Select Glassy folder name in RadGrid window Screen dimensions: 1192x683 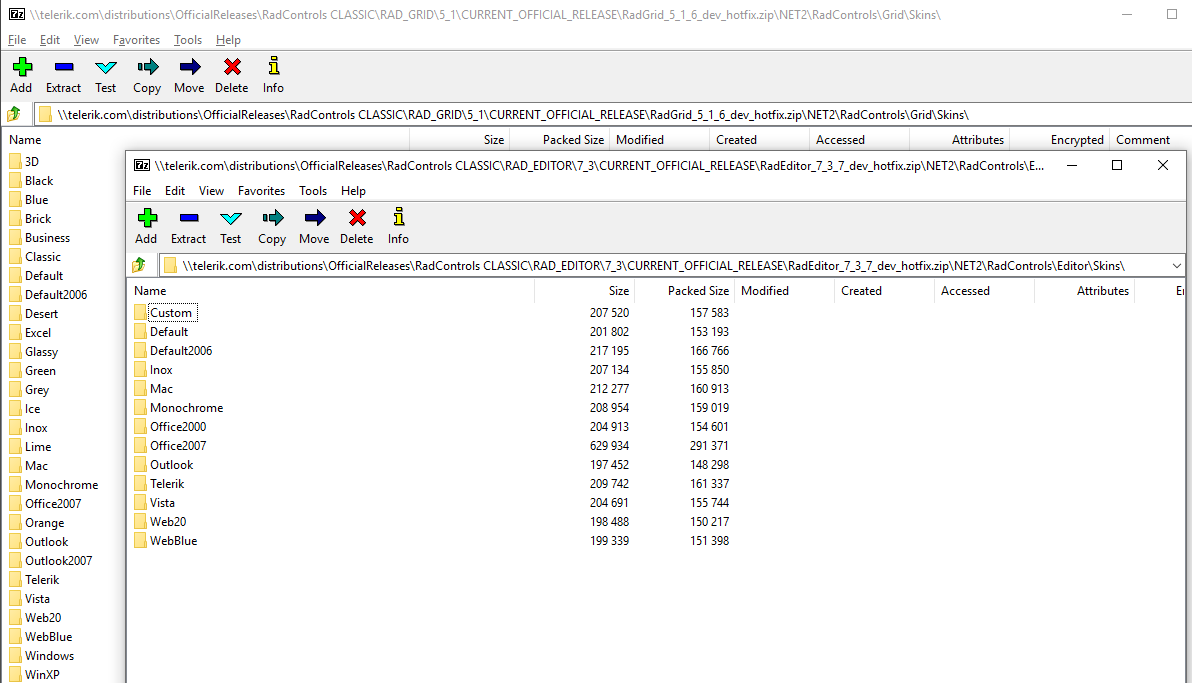point(41,352)
